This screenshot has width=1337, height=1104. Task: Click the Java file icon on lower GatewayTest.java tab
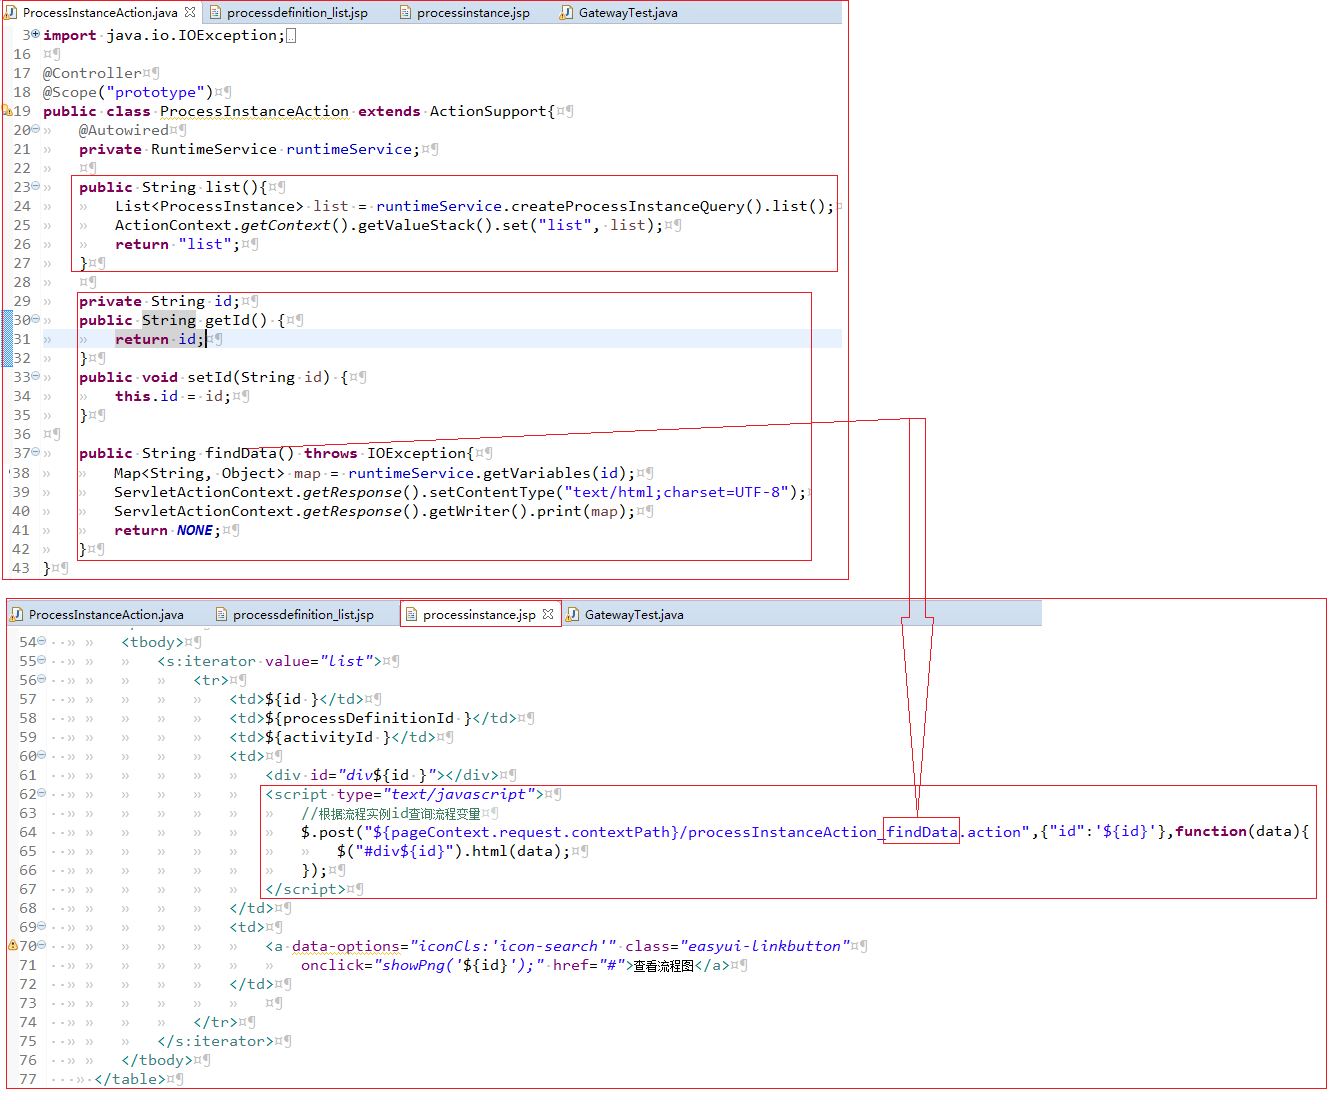click(x=572, y=615)
